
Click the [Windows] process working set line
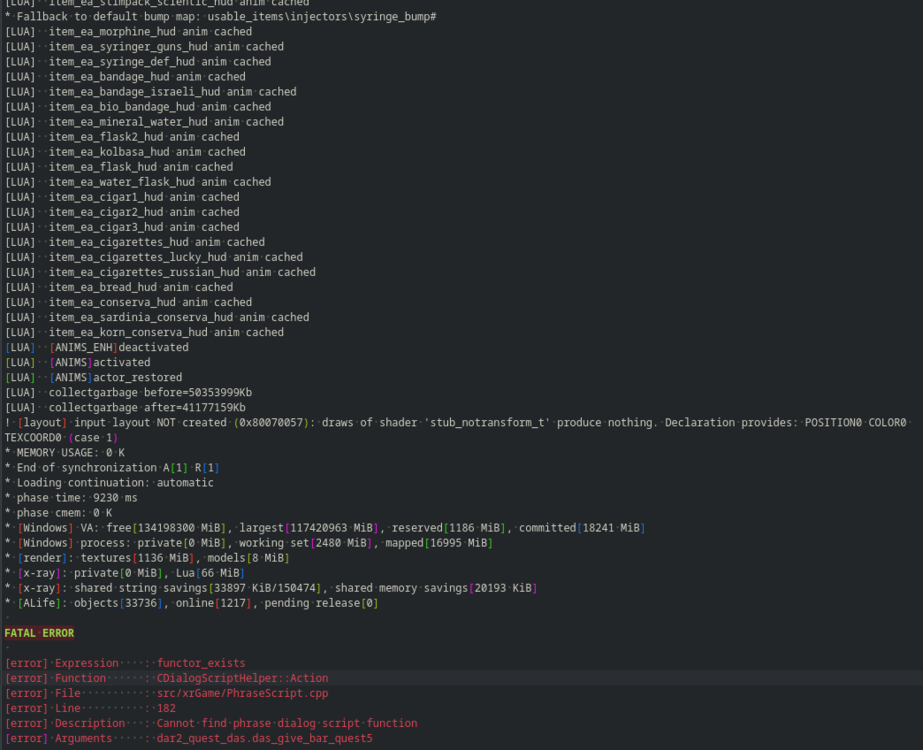pyautogui.click(x=249, y=543)
